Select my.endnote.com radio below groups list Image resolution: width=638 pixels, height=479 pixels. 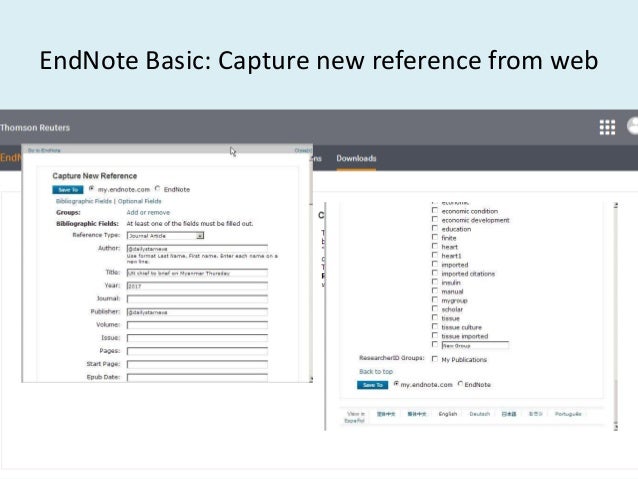tap(396, 384)
